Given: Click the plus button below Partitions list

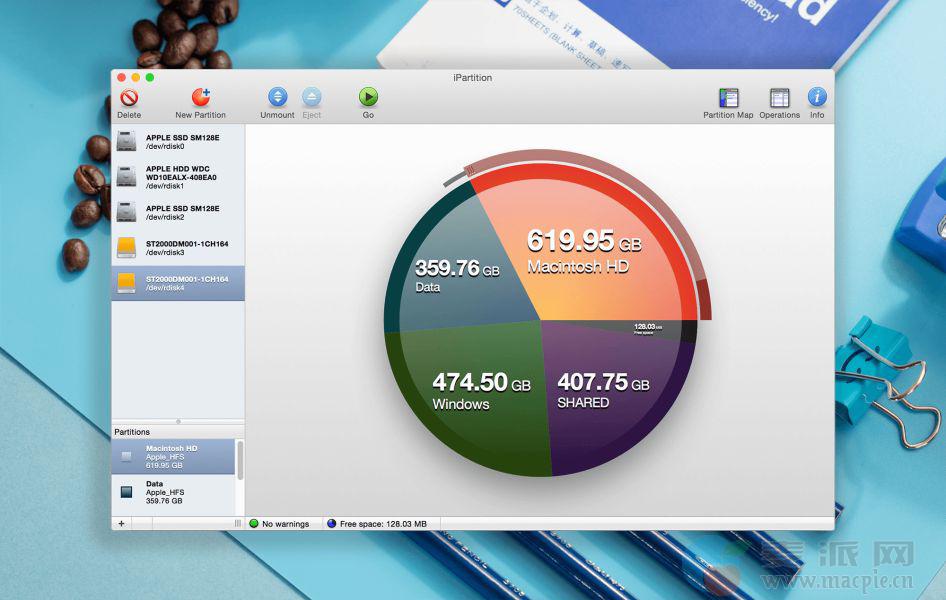Looking at the screenshot, I should point(121,523).
